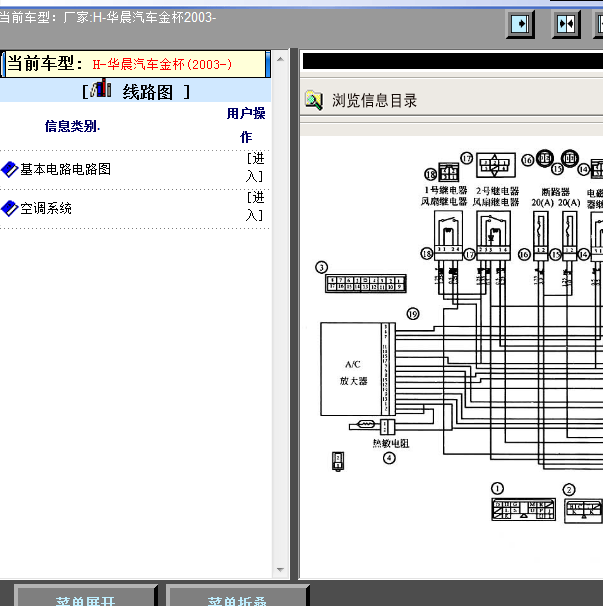Image resolution: width=603 pixels, height=606 pixels.
Task: Click circled number 19 in the diagram
Action: click(413, 314)
